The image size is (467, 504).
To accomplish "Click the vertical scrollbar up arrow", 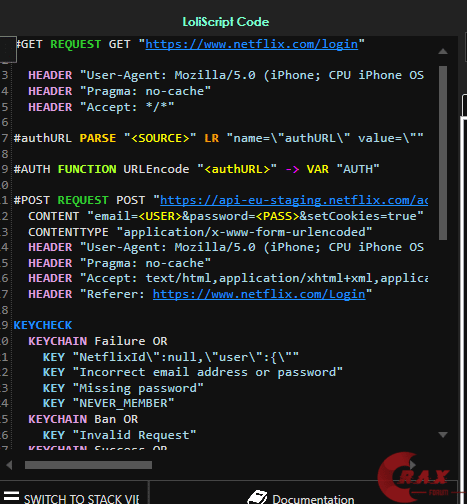I will tap(443, 51).
